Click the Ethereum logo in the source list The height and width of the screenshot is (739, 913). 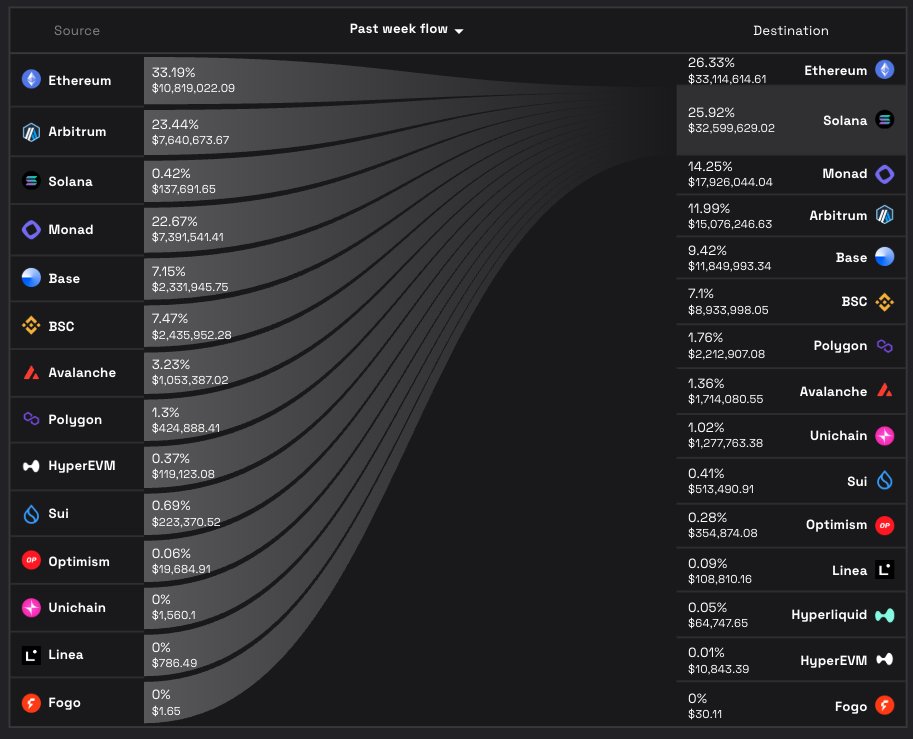point(31,80)
